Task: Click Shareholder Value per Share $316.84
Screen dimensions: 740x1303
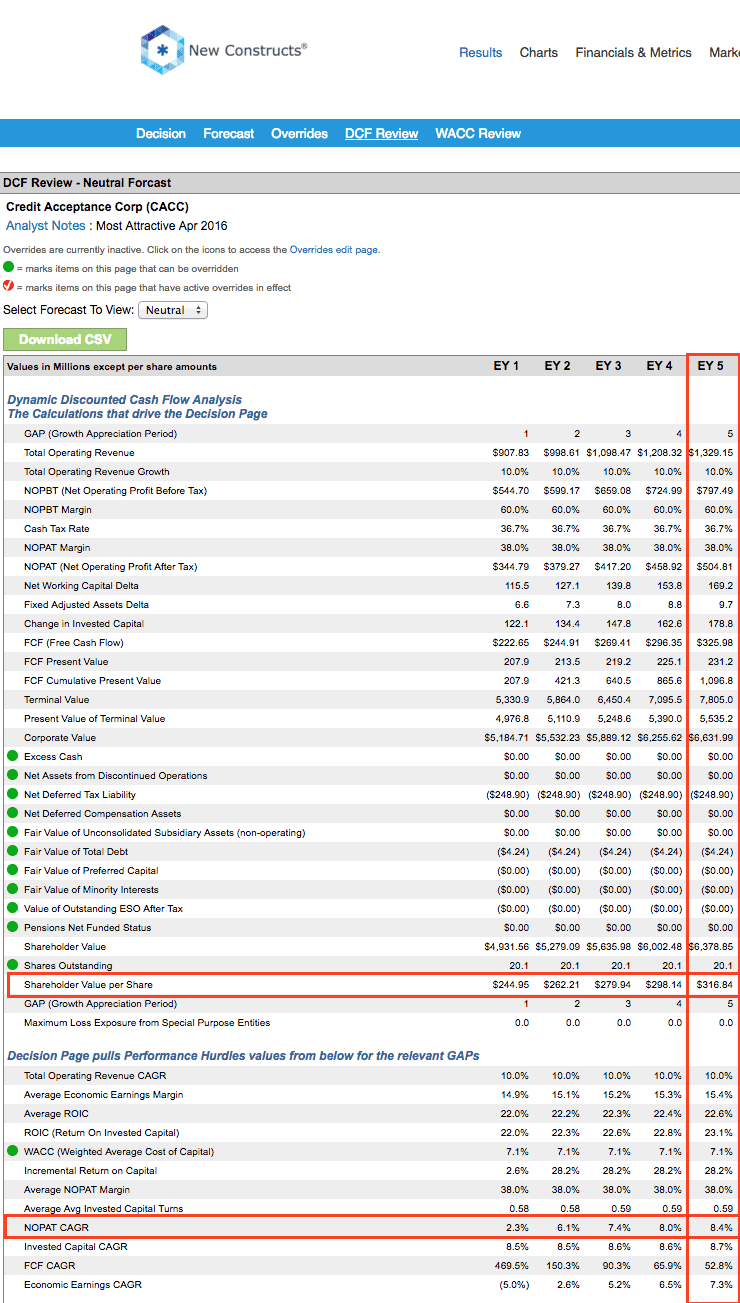Action: click(715, 984)
